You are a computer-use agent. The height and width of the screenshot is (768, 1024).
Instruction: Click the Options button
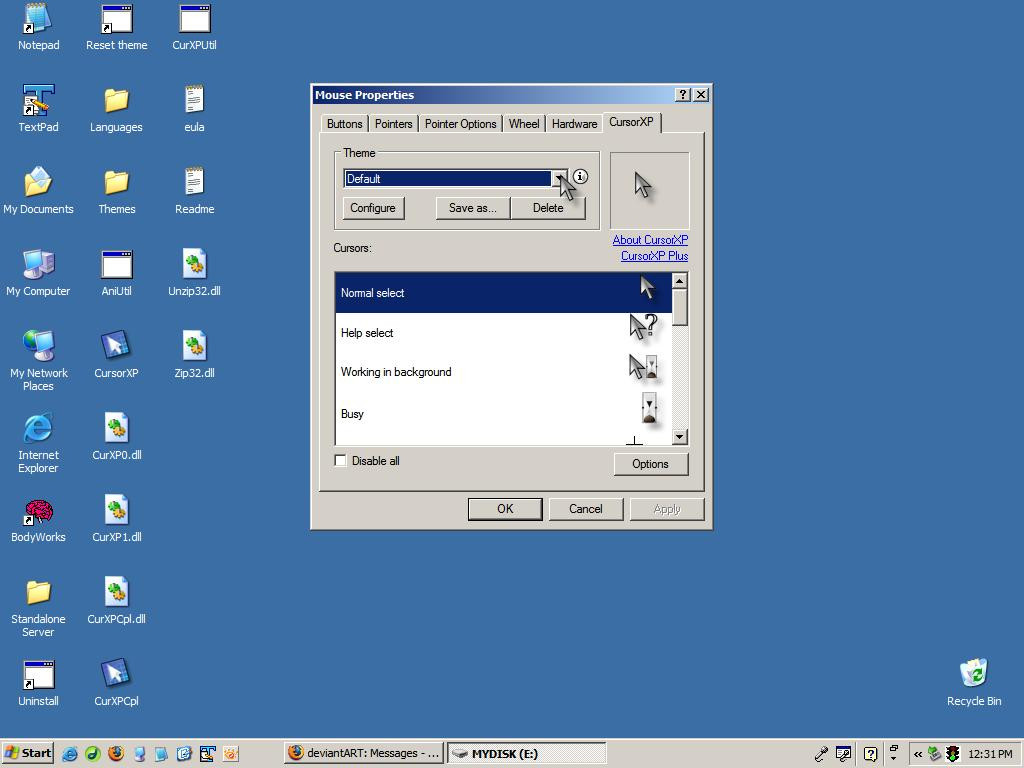[650, 464]
